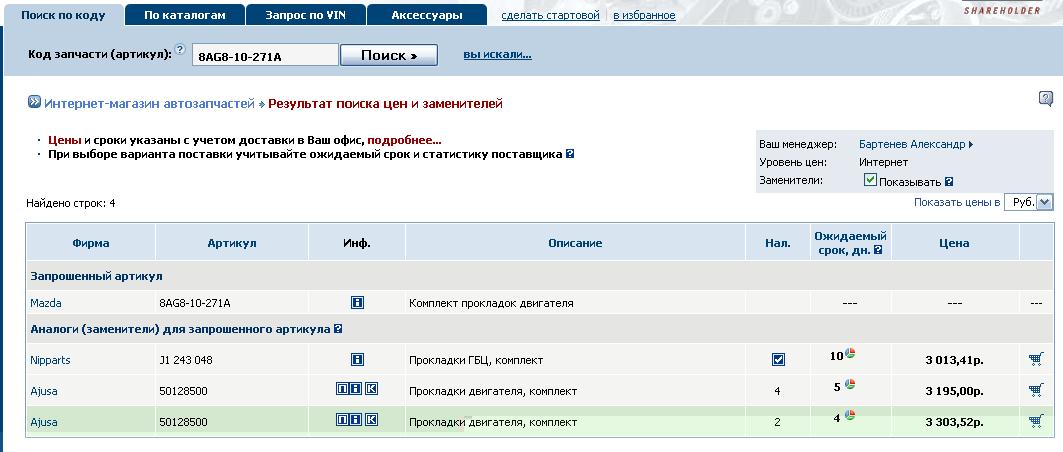The width and height of the screenshot is (1063, 452).
Task: Click supplier statistics pie icon for Nipparts
Action: (850, 354)
